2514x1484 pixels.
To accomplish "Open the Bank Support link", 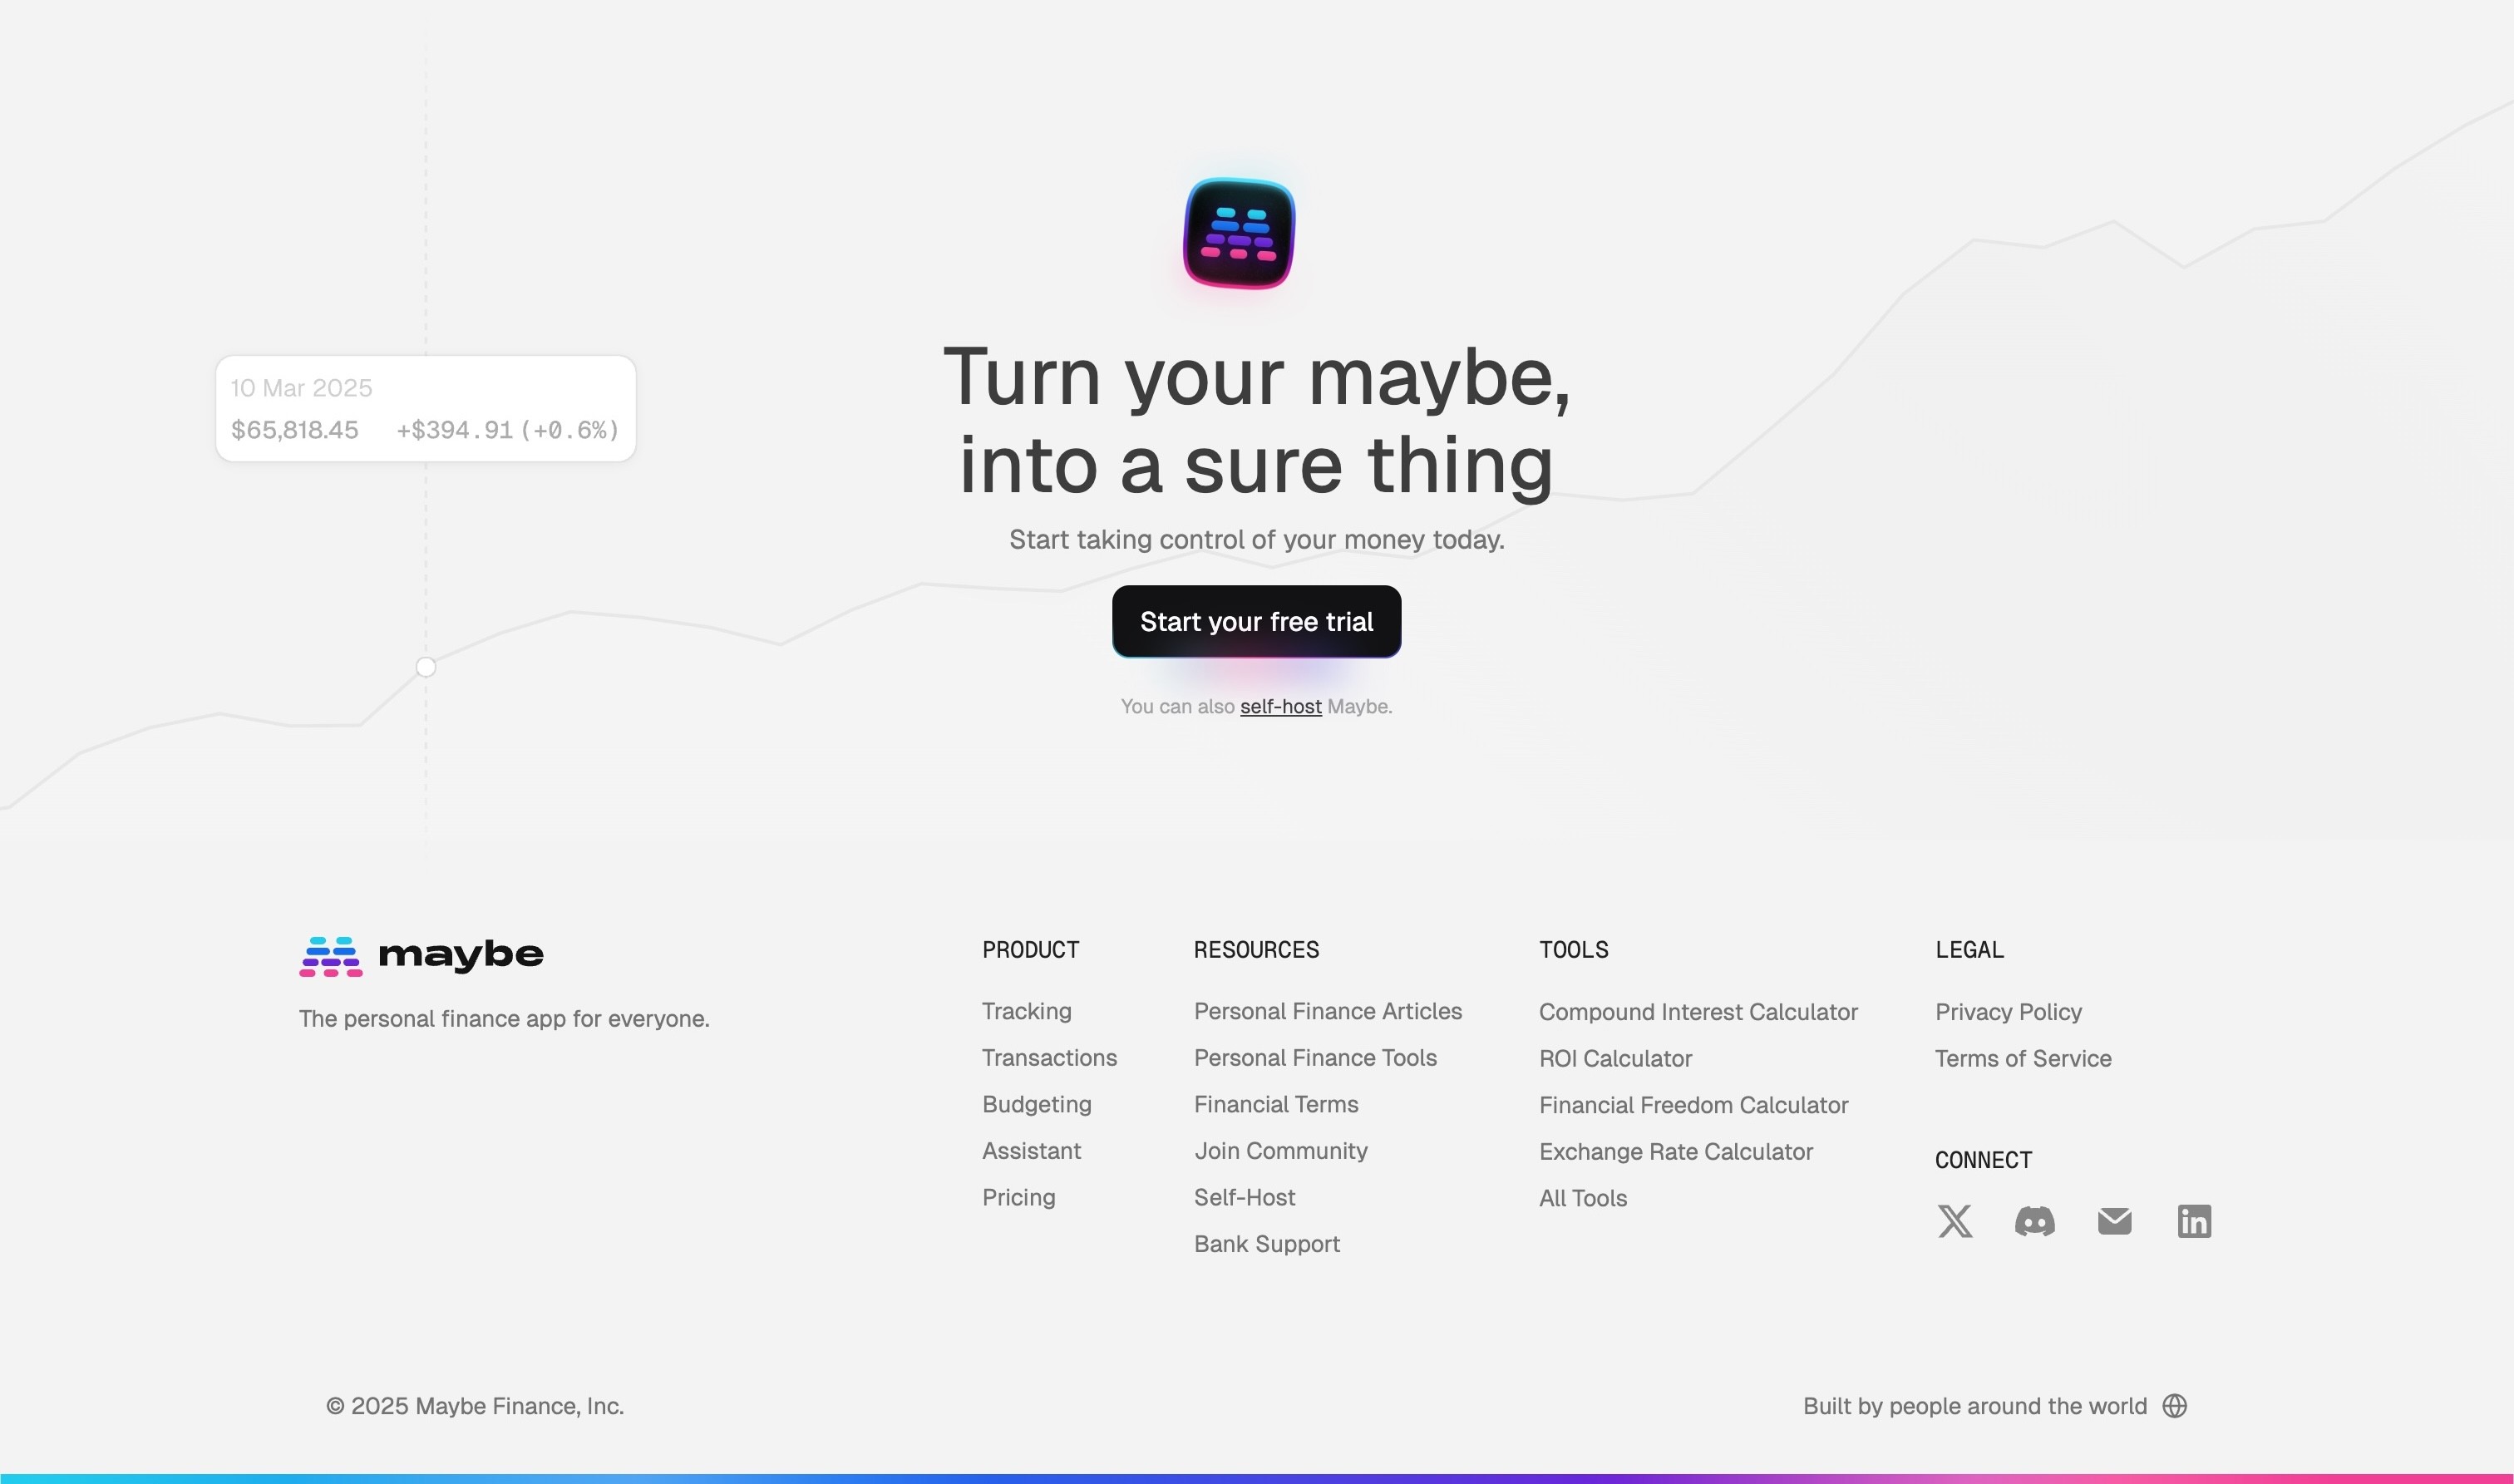I will point(1266,1244).
